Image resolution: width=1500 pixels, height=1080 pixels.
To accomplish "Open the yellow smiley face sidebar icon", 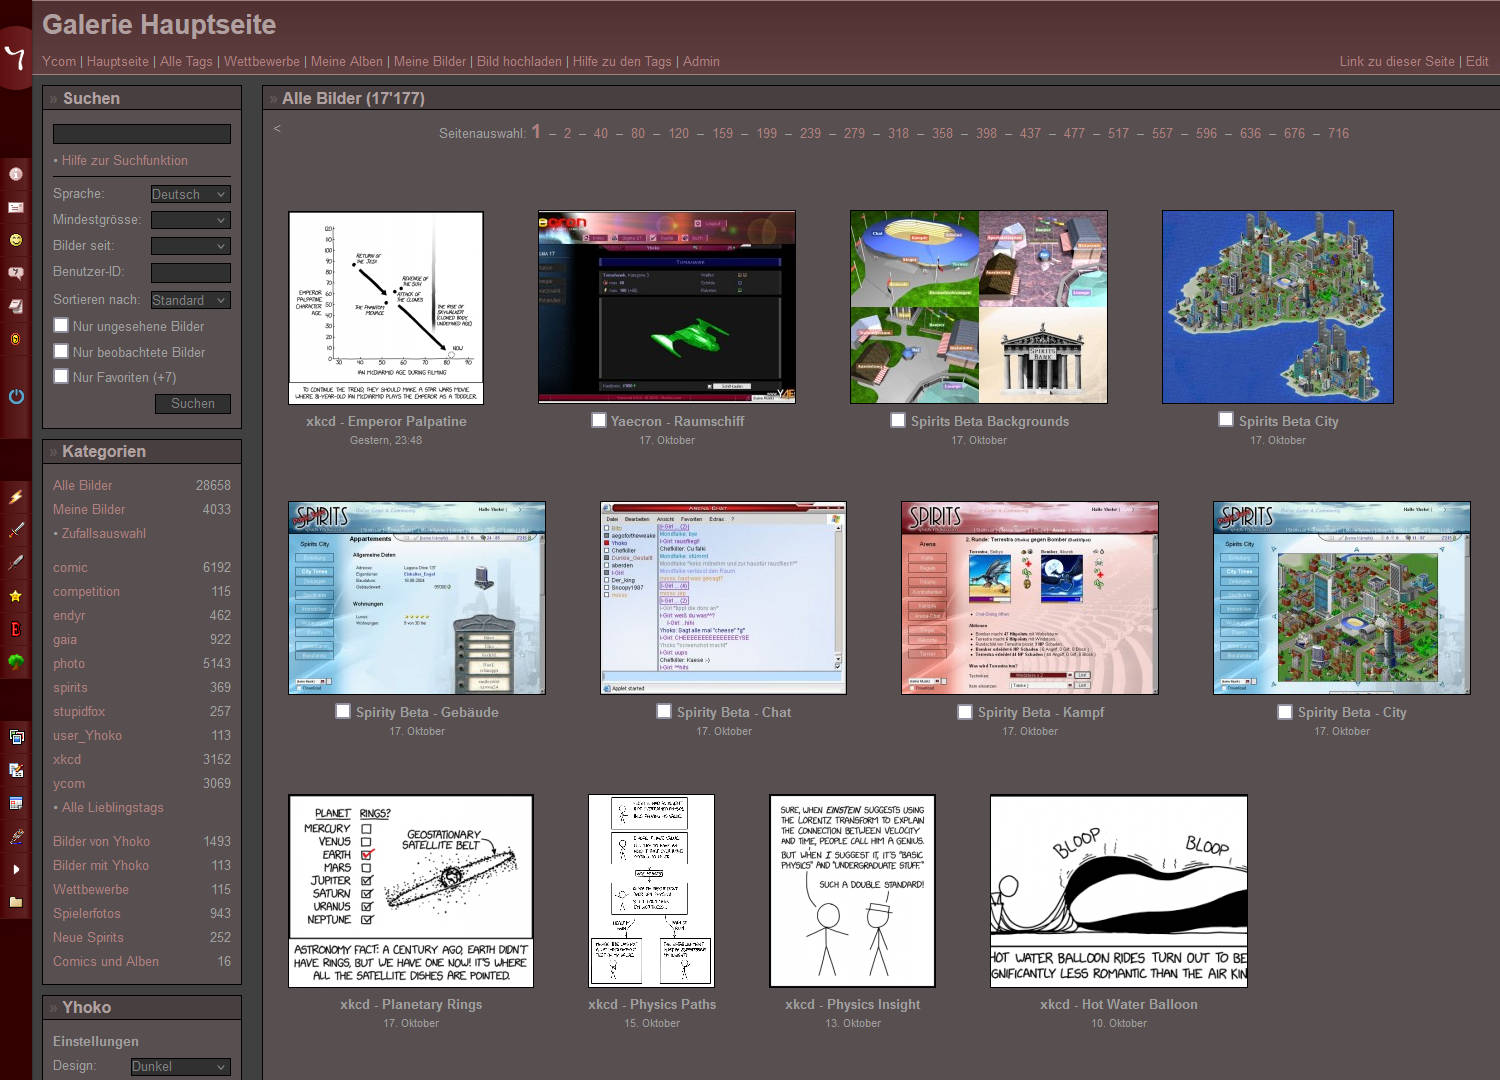I will pos(16,240).
